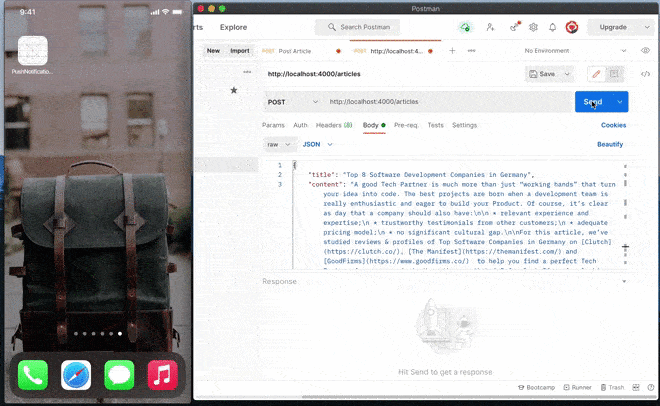The image size is (660, 406).
Task: Switch to the Params tab
Action: click(273, 125)
